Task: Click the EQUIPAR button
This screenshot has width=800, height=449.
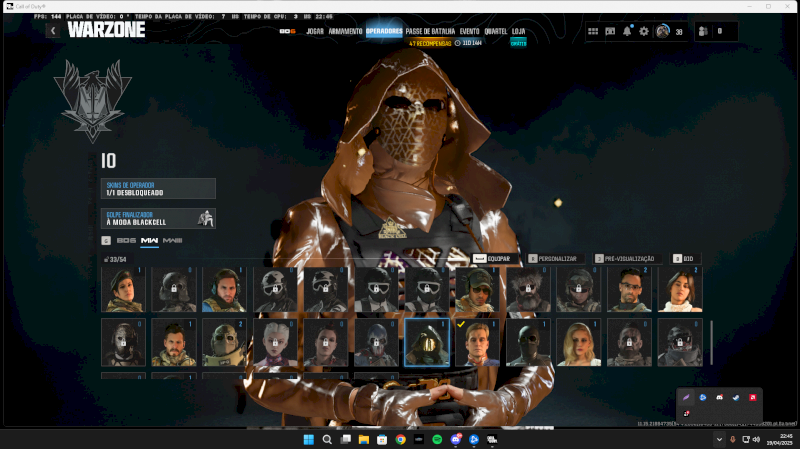Action: pyautogui.click(x=492, y=259)
